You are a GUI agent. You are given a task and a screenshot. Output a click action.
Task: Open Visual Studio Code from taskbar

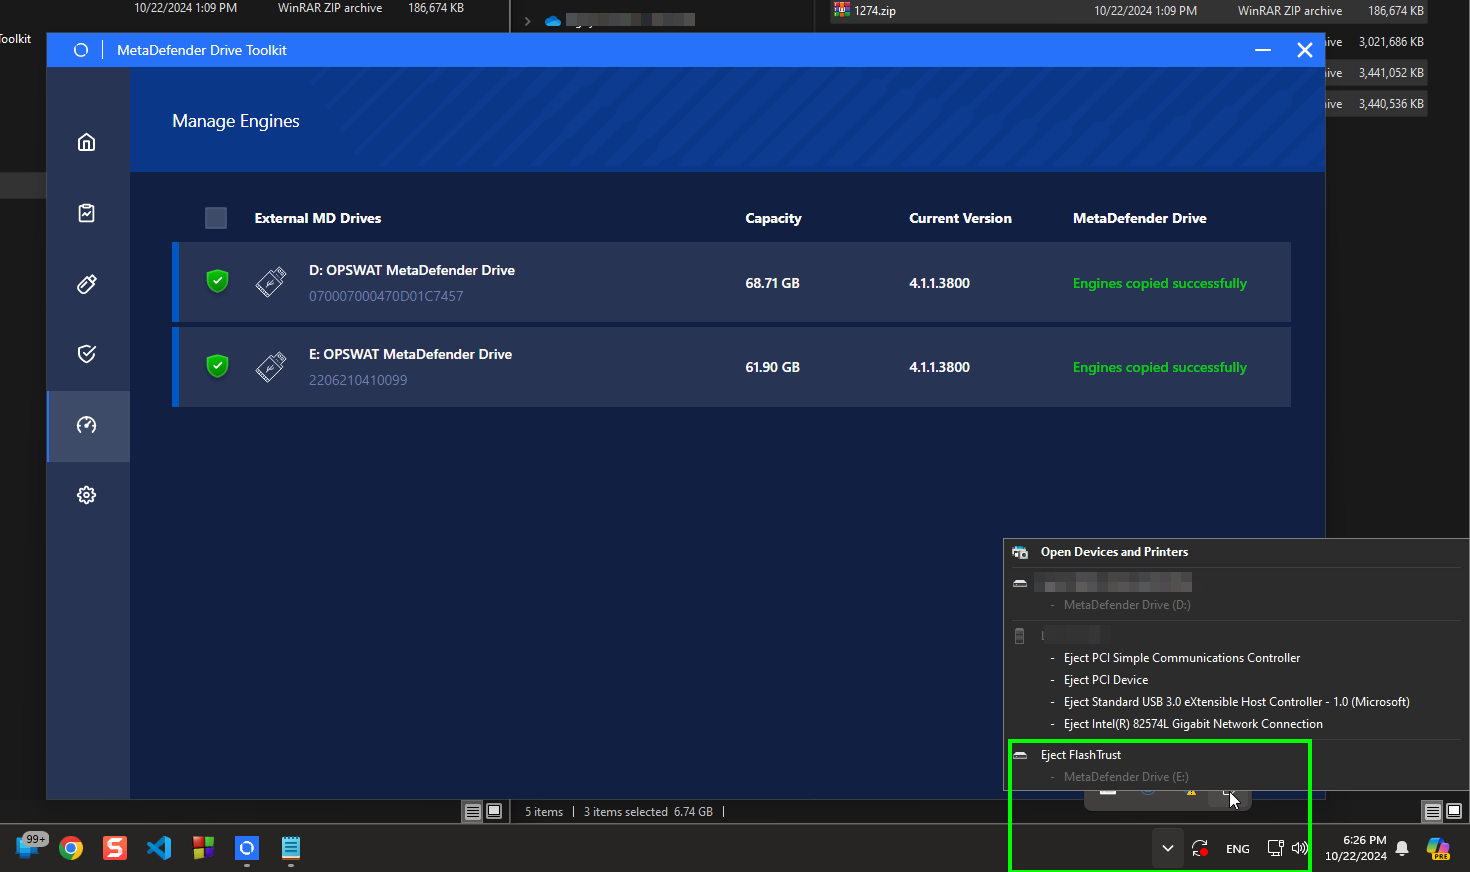pos(159,848)
